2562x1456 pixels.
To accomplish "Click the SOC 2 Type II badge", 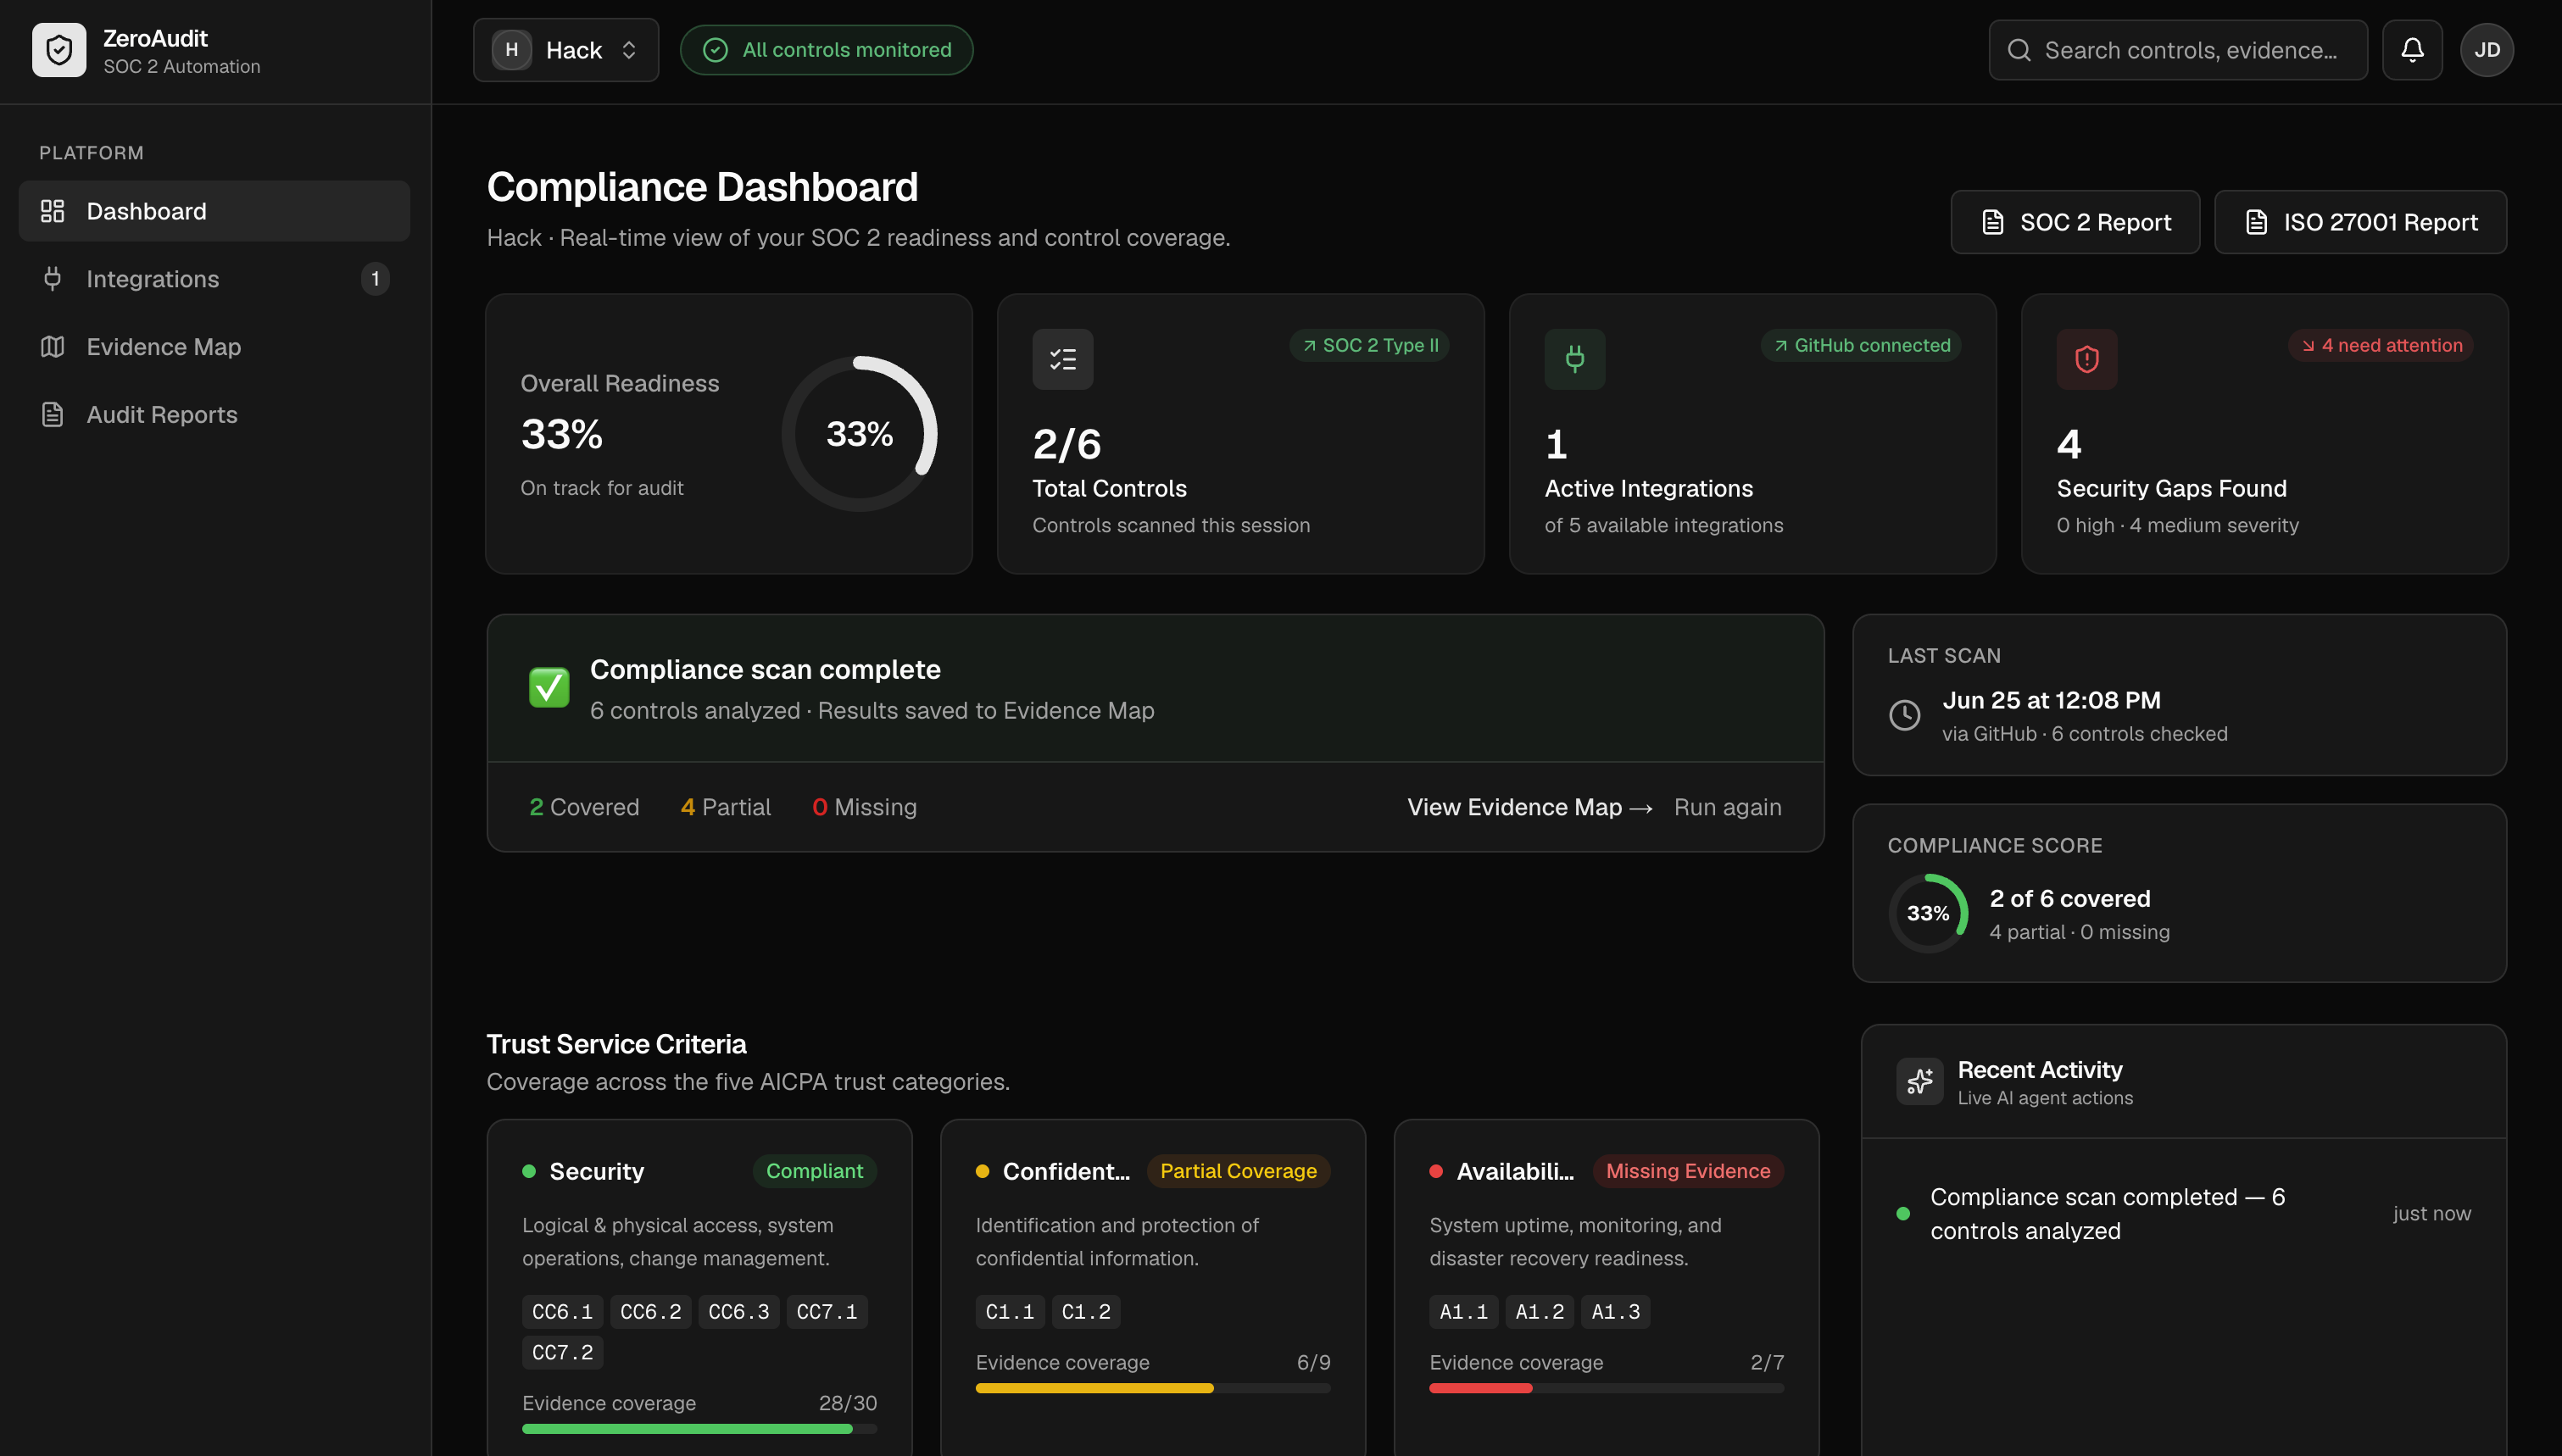I will (x=1369, y=345).
